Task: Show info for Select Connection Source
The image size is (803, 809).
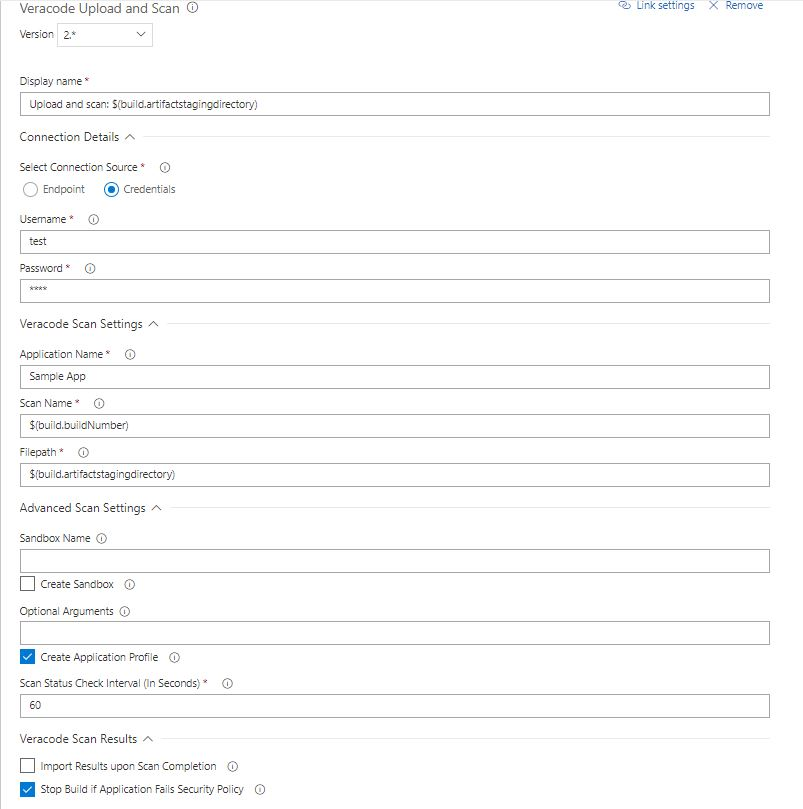Action: (x=165, y=167)
